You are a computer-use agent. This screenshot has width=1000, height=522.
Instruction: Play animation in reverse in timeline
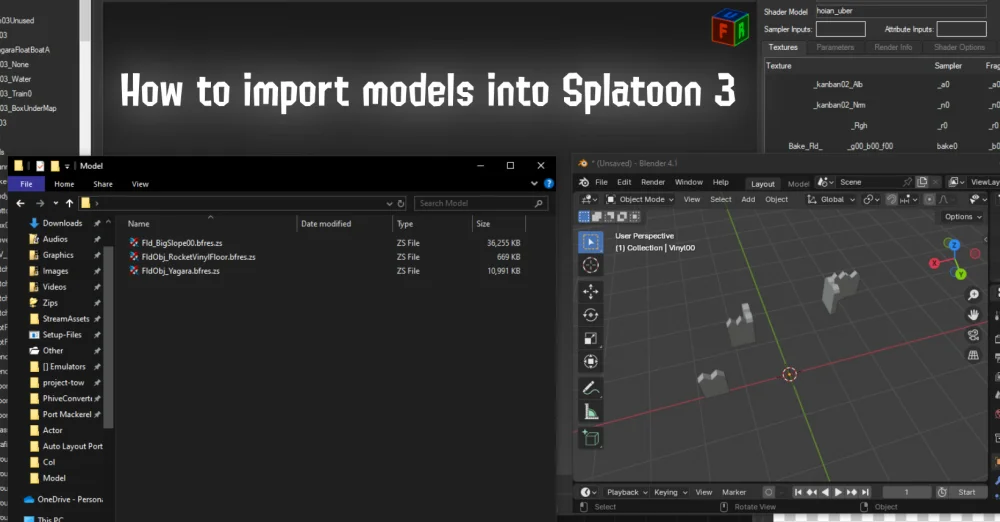[825, 492]
